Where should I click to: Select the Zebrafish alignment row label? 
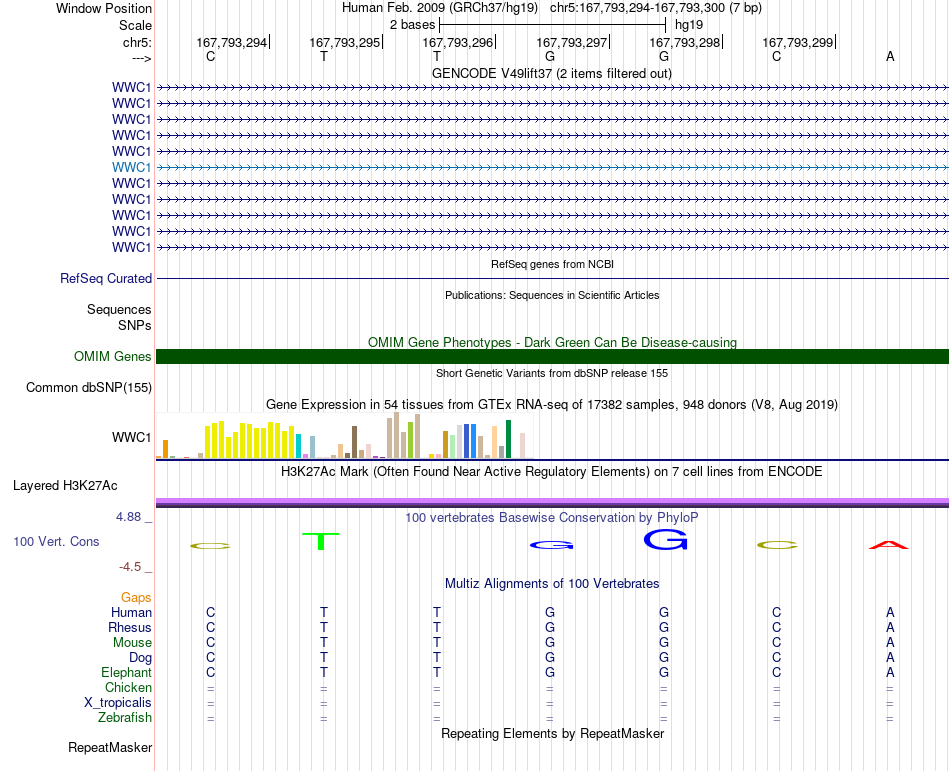tap(125, 718)
